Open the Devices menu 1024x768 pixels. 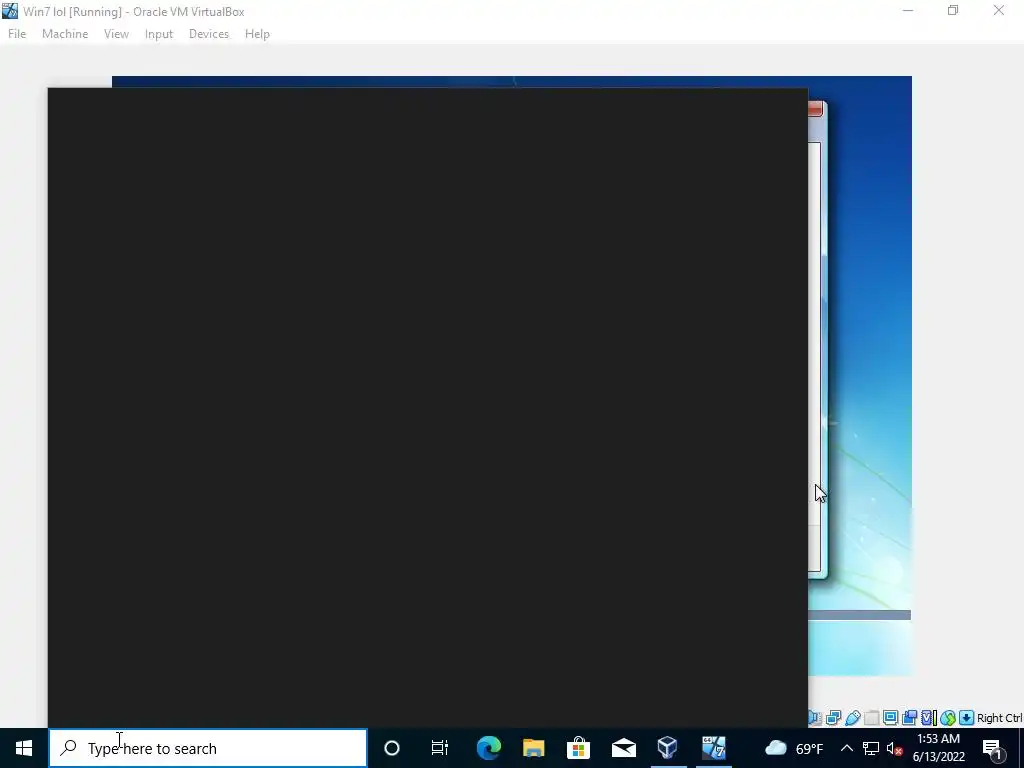click(209, 34)
